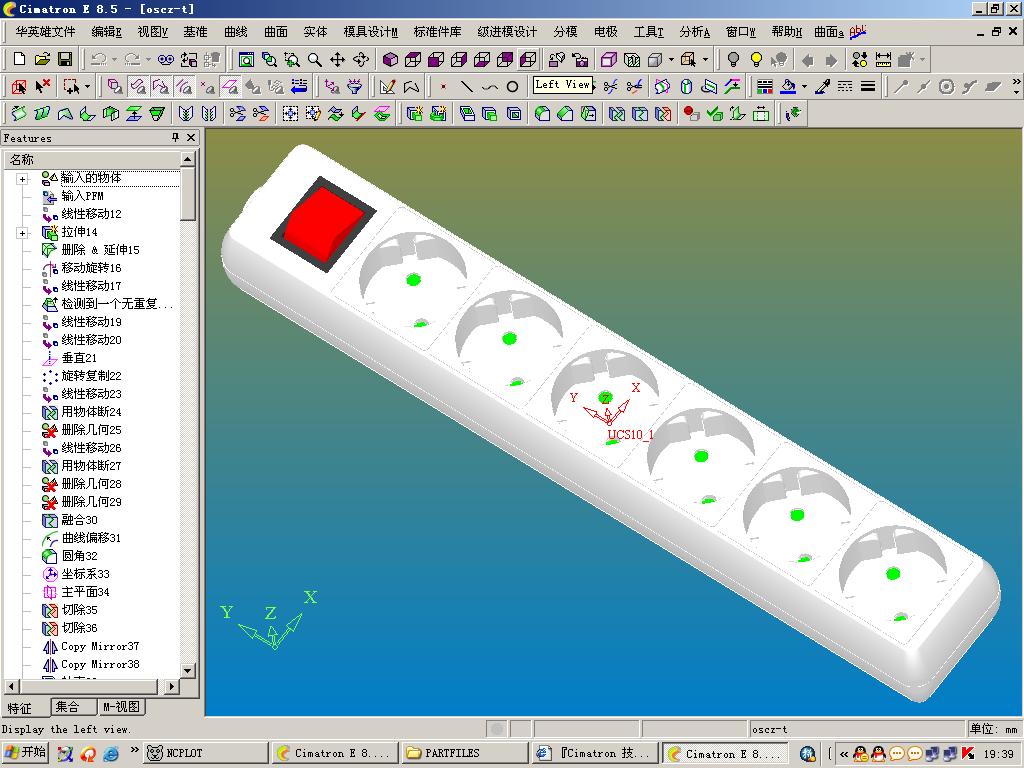Open the 编辑E menu
Viewport: 1024px width, 768px height.
tap(106, 31)
